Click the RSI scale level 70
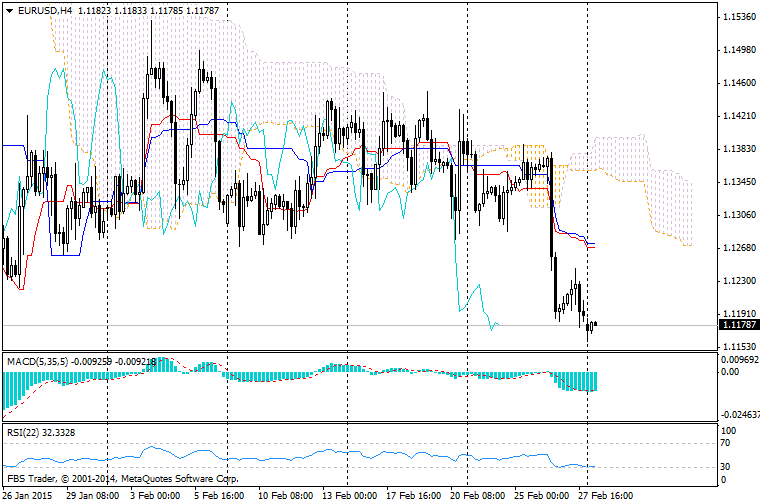The height and width of the screenshot is (504, 760). click(x=727, y=443)
